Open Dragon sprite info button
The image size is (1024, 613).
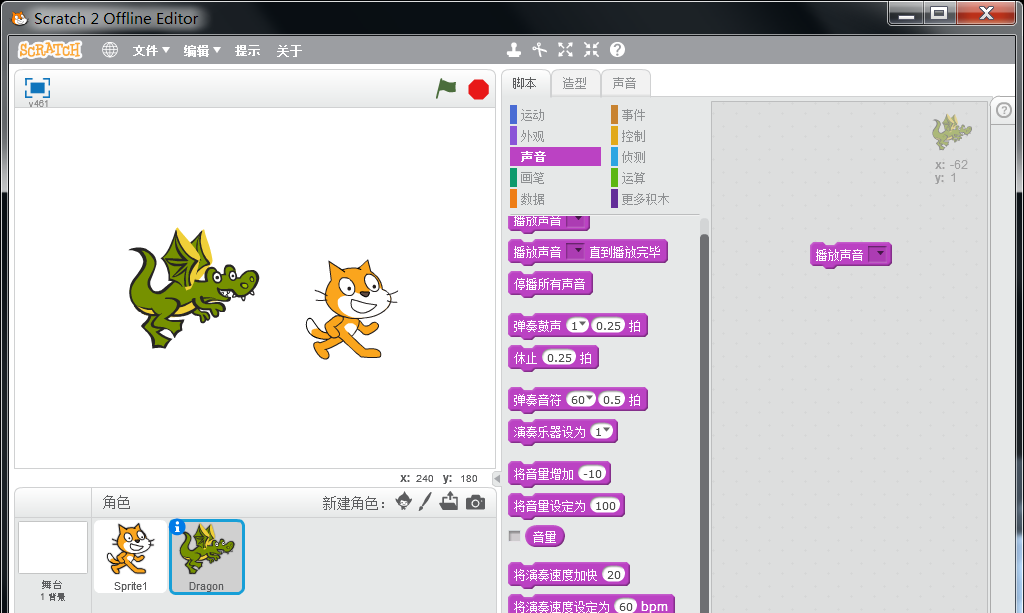click(177, 526)
